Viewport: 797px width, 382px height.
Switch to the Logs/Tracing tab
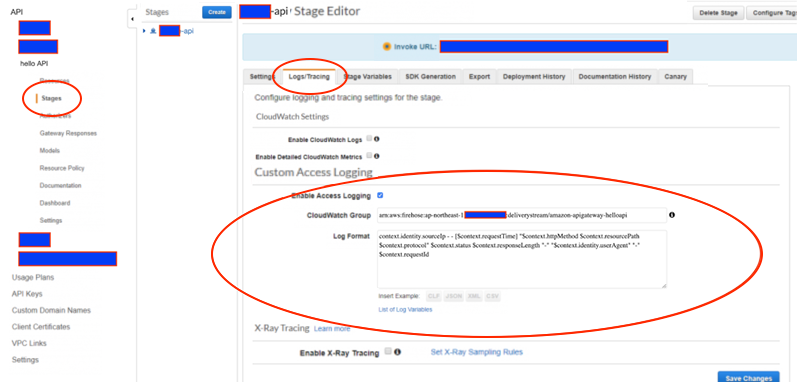click(x=309, y=77)
